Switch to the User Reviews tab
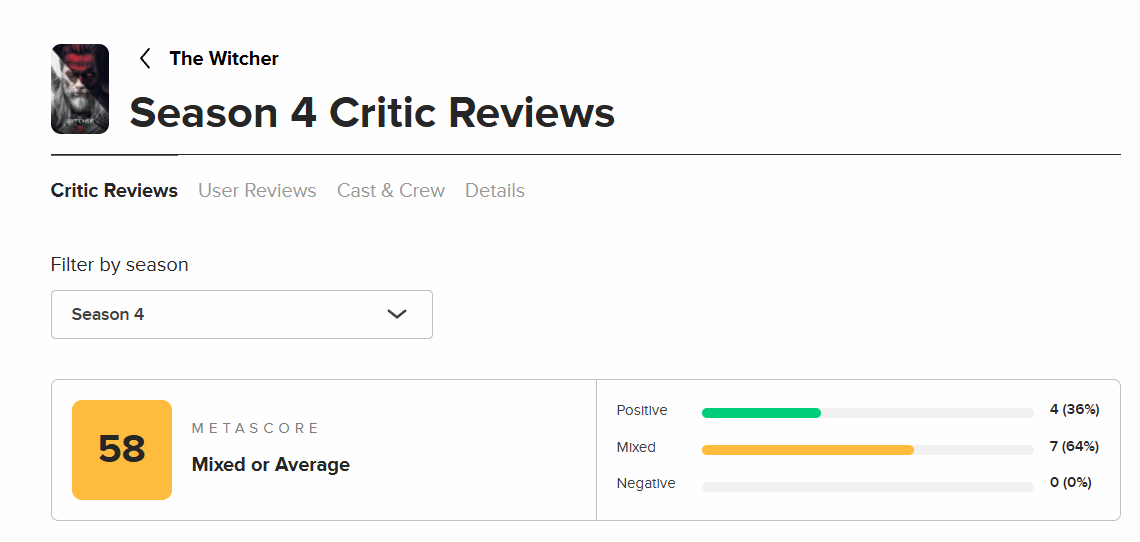Image resolution: width=1140 pixels, height=542 pixels. coord(257,190)
